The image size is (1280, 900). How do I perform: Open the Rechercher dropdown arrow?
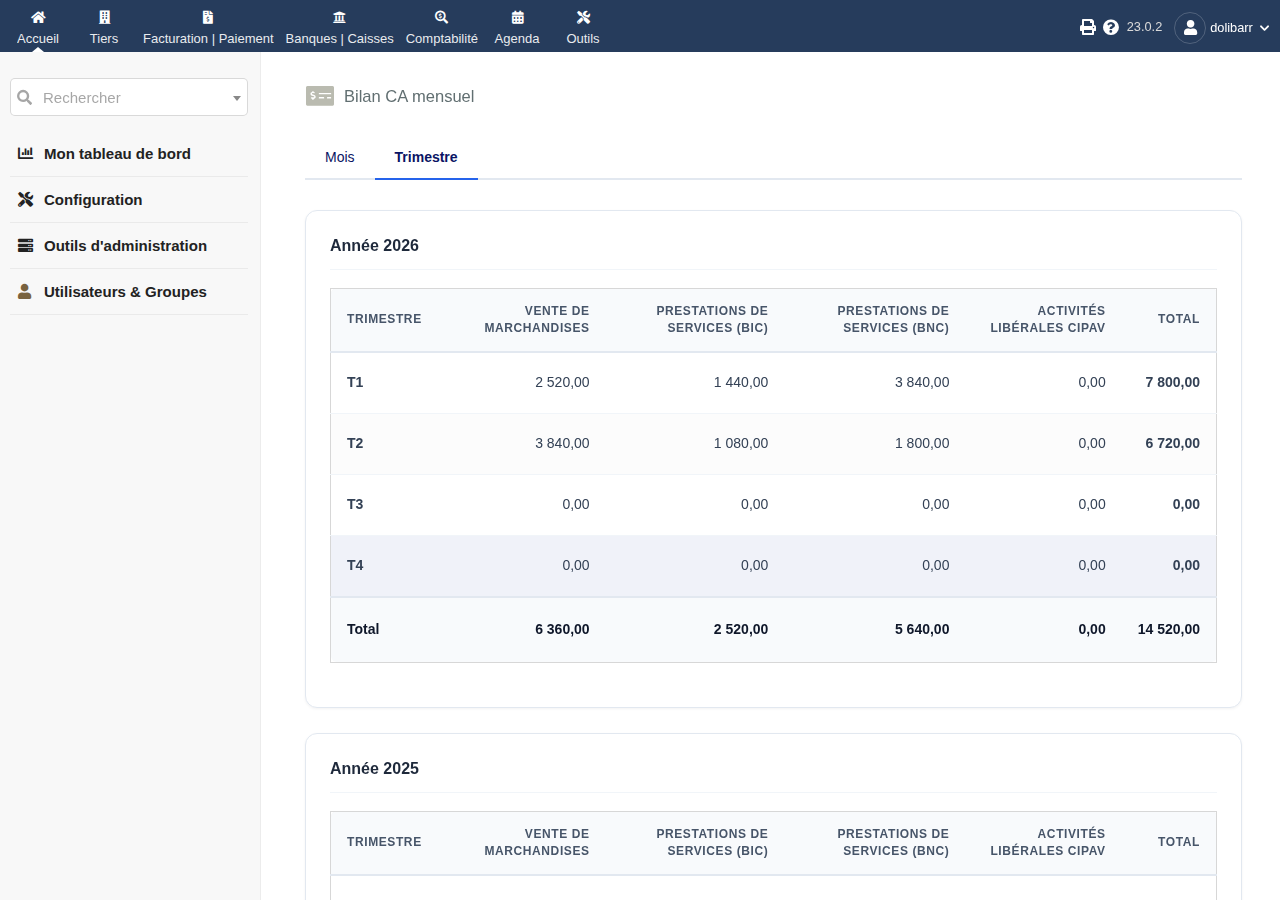[x=237, y=98]
